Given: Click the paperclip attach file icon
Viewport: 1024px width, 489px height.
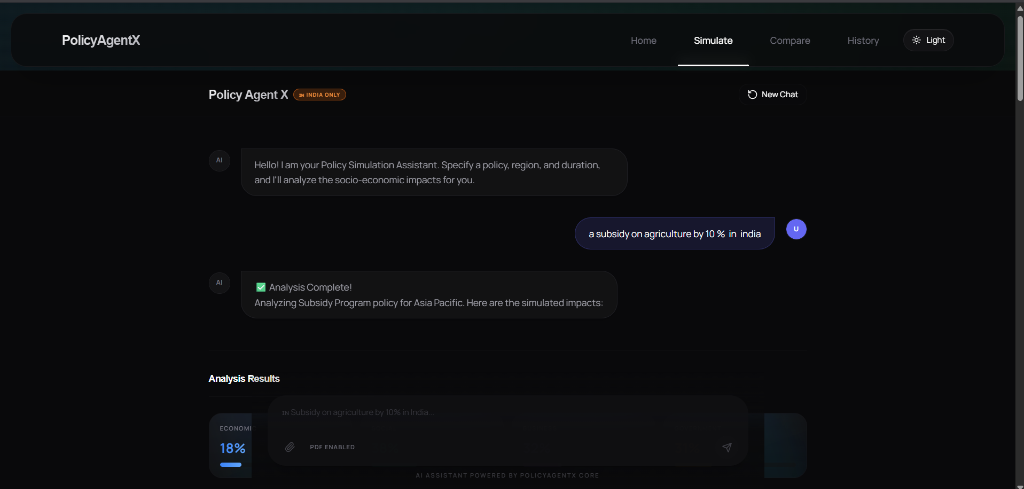Looking at the screenshot, I should click(x=290, y=447).
